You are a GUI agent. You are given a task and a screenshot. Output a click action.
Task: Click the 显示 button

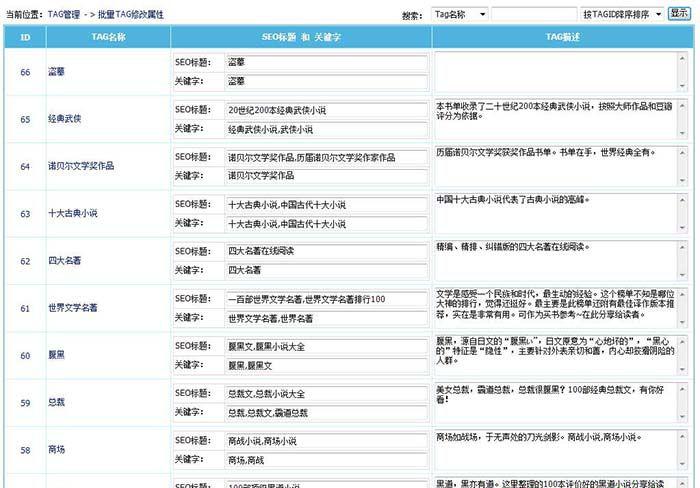(x=679, y=13)
